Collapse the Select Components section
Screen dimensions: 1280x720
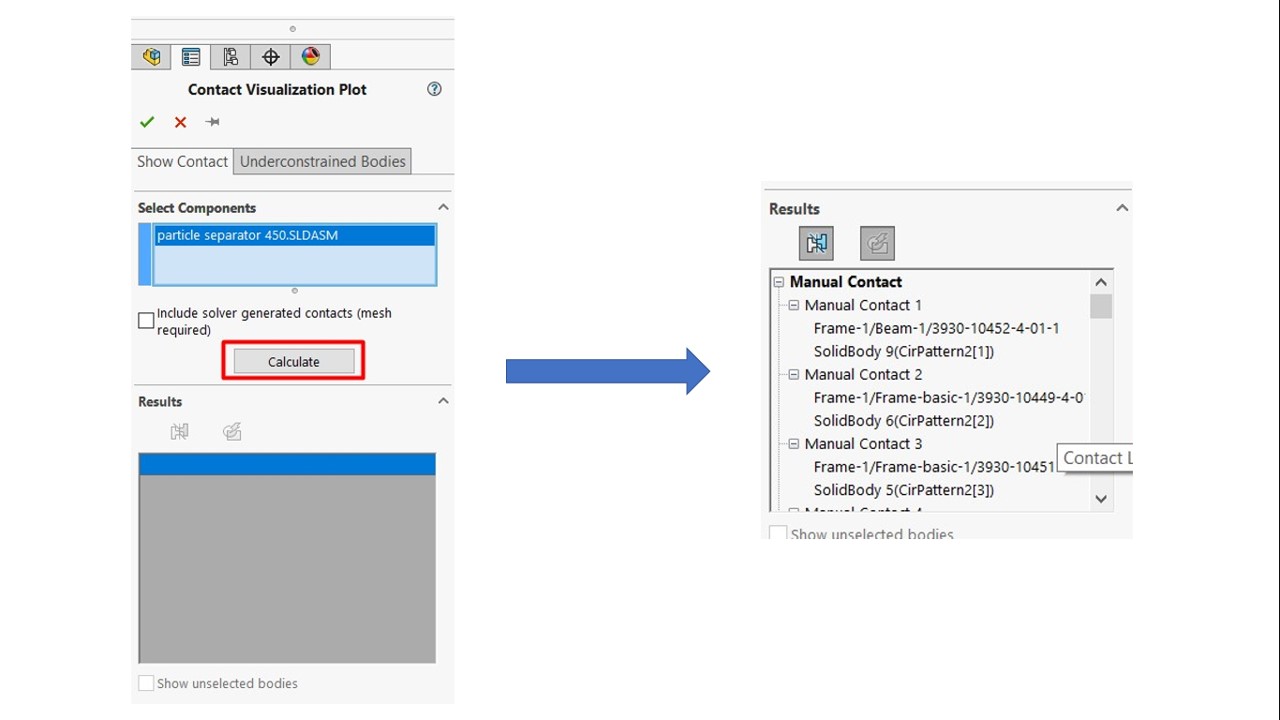[443, 207]
